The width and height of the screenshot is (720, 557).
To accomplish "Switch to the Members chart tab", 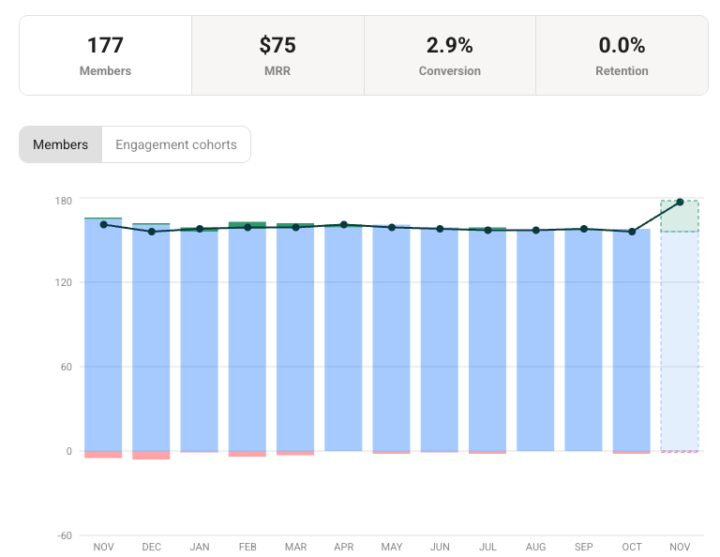I will point(60,144).
